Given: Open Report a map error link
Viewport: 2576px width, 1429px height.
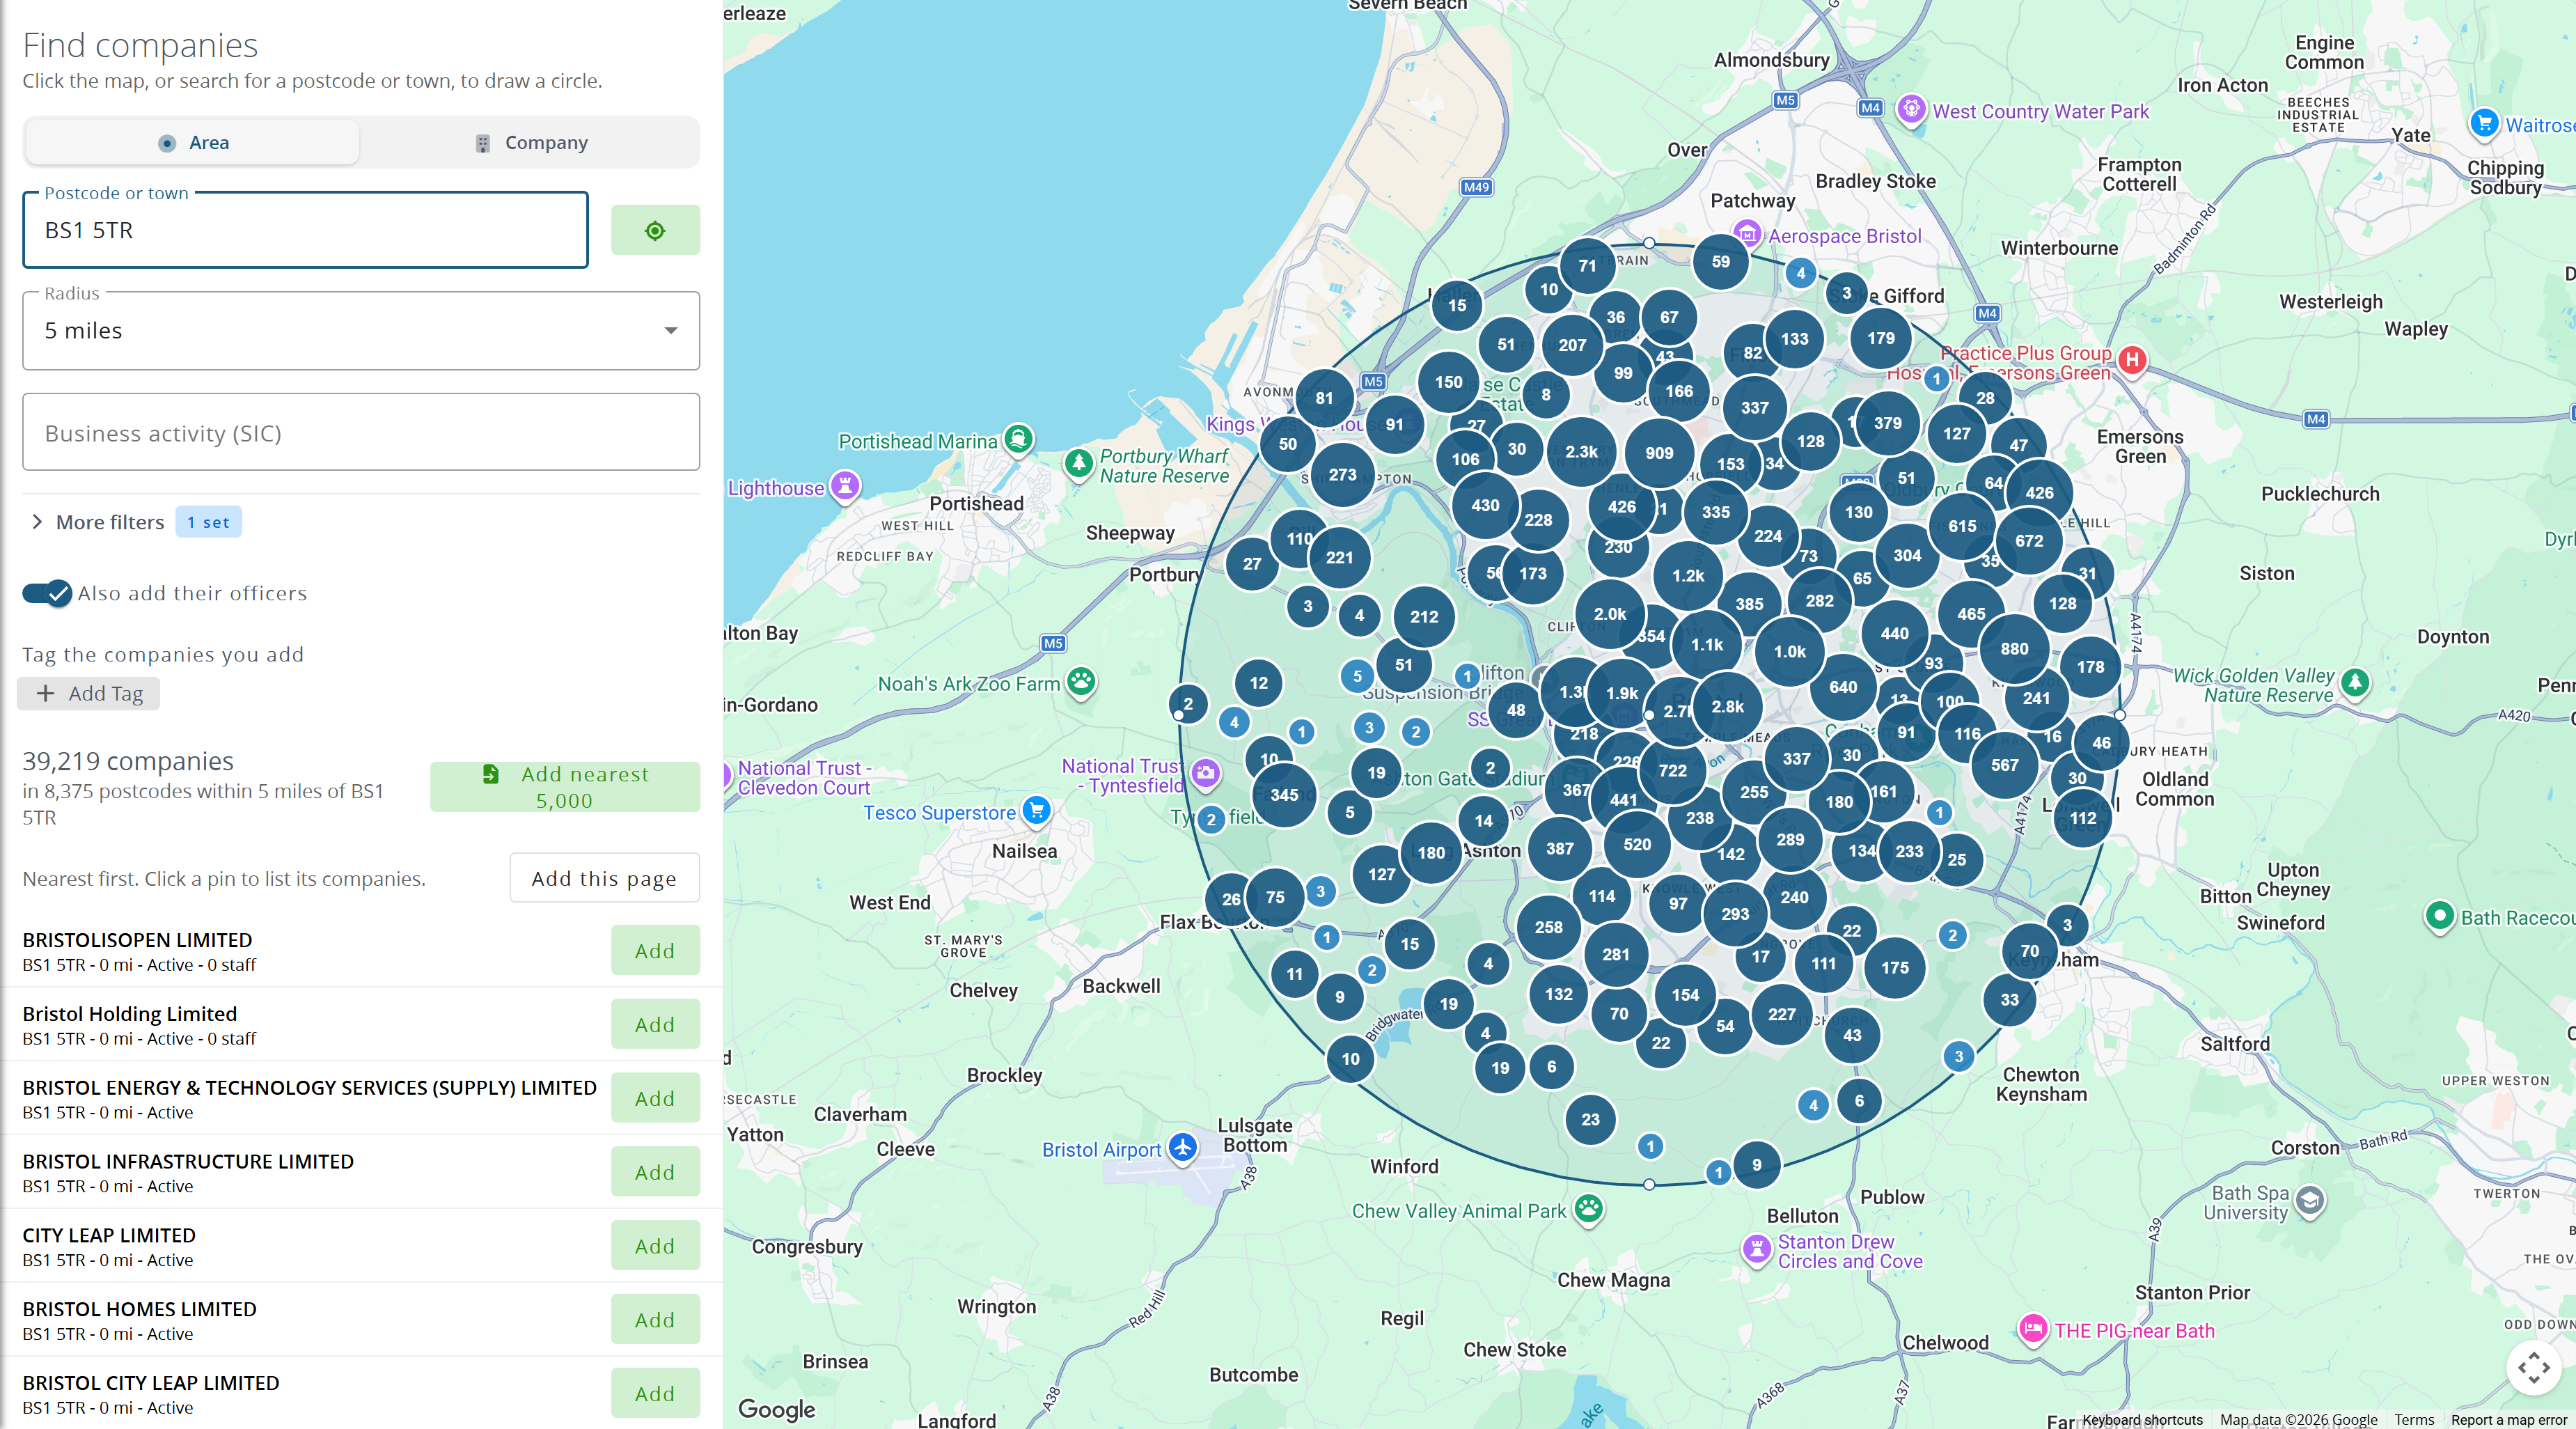Looking at the screenshot, I should tap(2508, 1420).
